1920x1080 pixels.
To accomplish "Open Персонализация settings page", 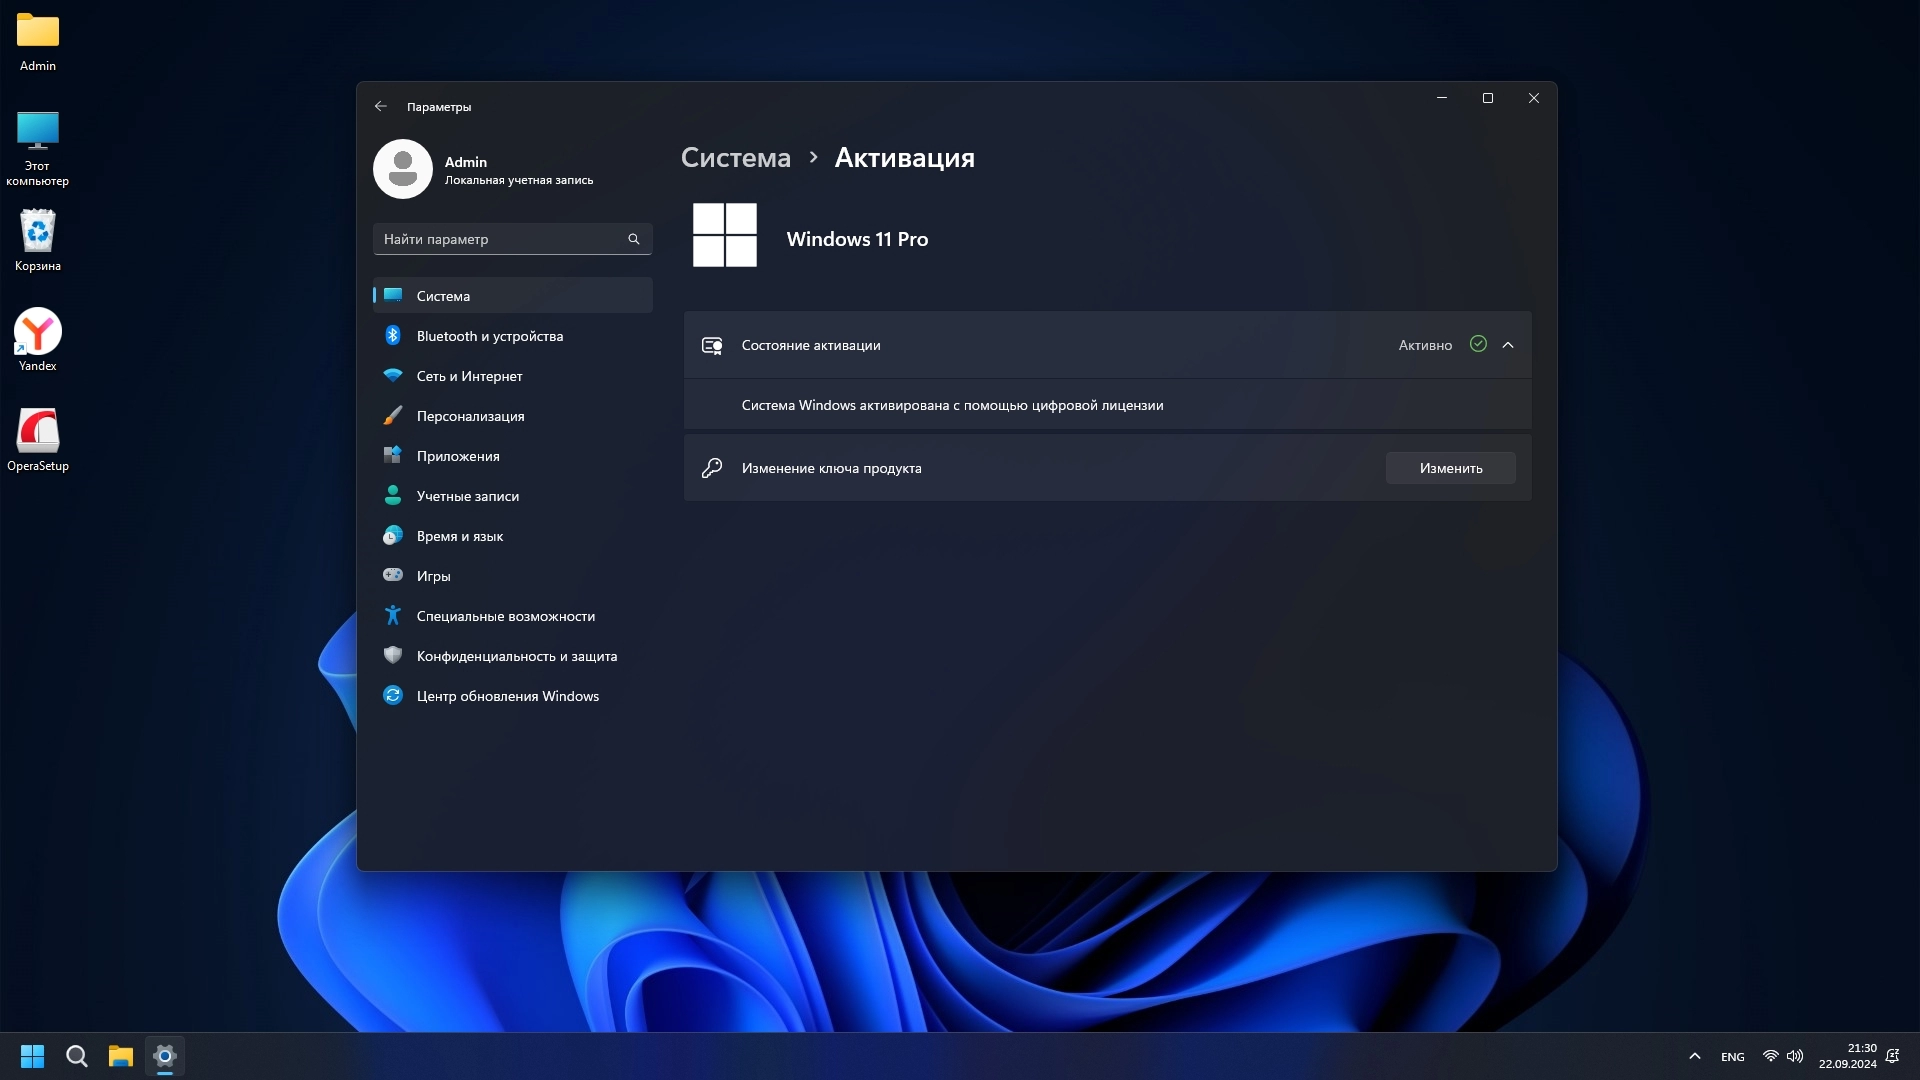I will [470, 416].
